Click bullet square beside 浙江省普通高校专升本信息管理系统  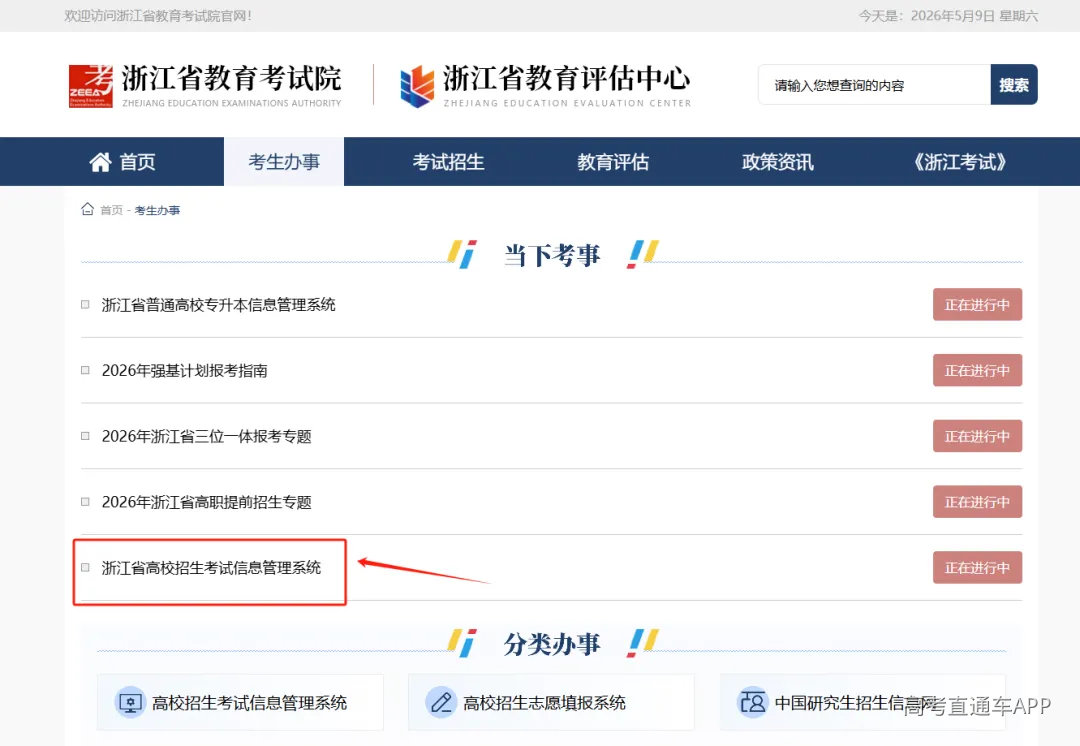pos(85,304)
